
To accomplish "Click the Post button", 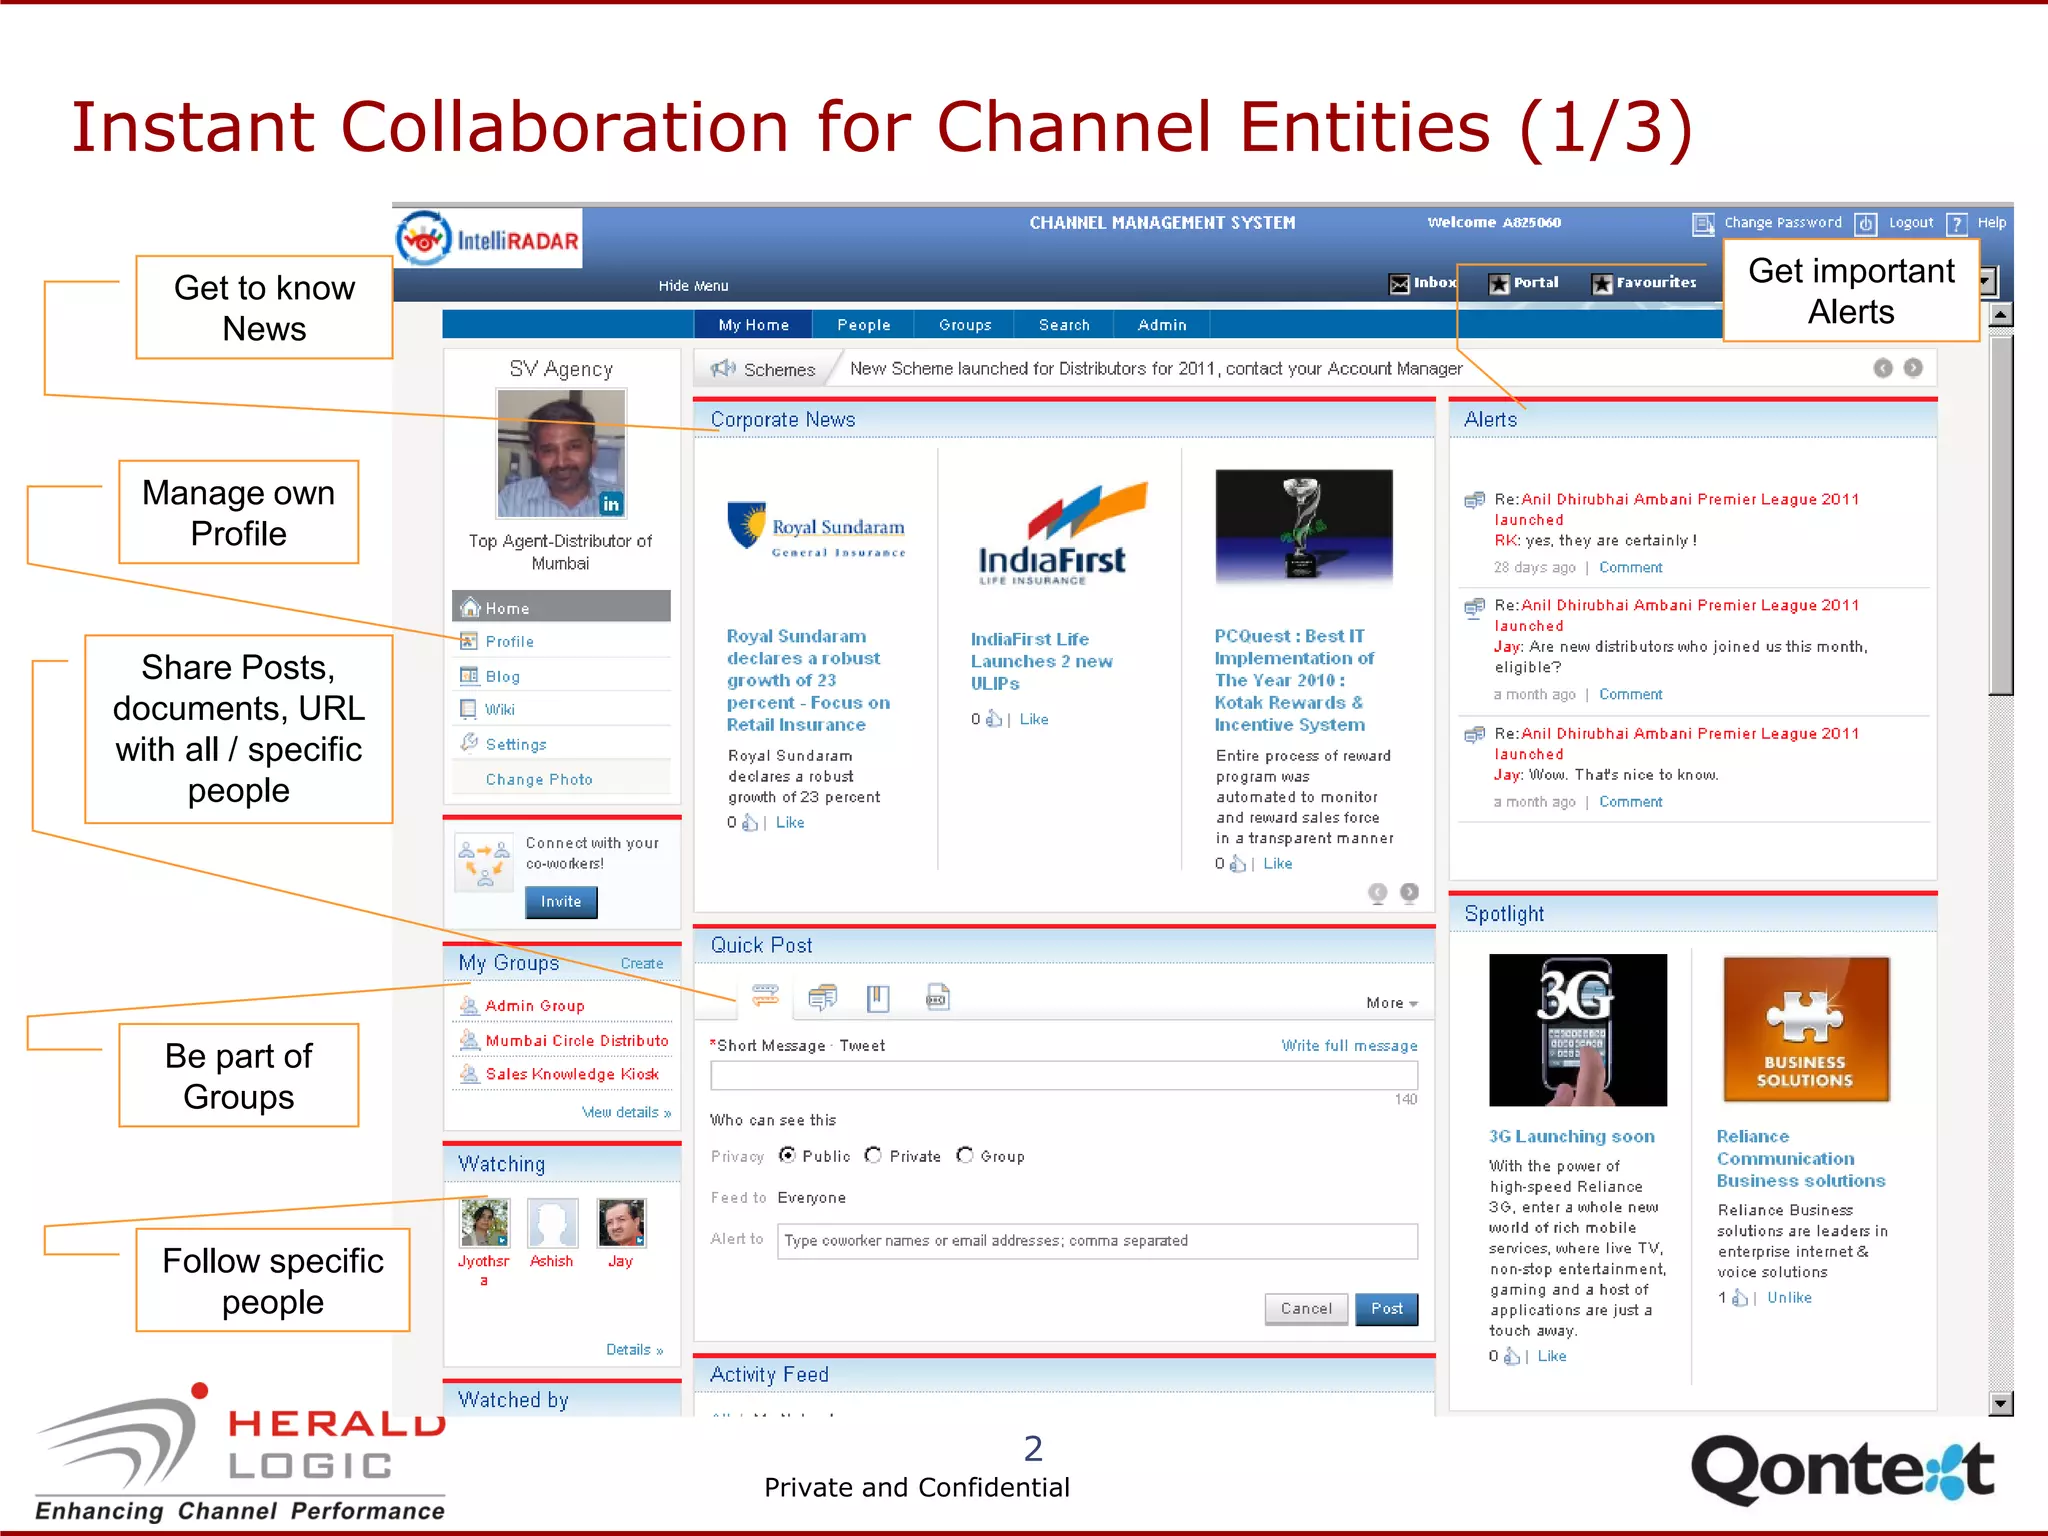I will pos(1386,1309).
